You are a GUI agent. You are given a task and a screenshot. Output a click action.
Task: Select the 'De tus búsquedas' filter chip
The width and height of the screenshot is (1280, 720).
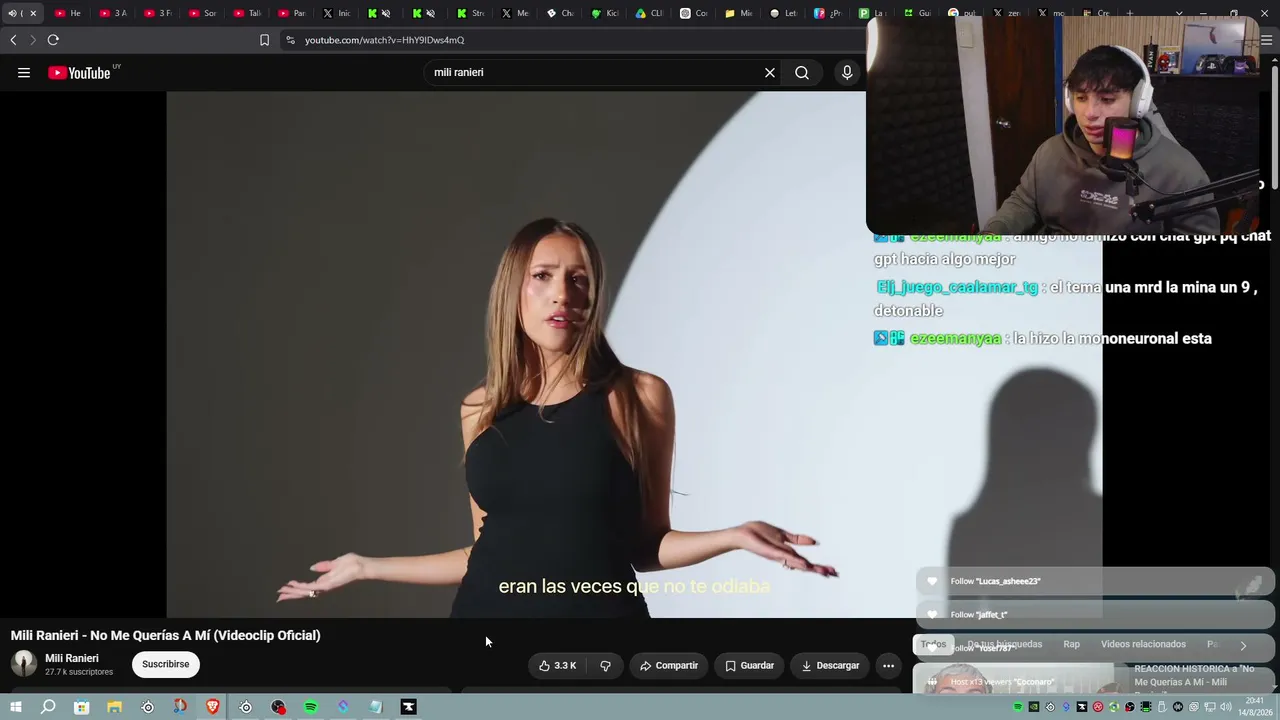click(x=1004, y=645)
